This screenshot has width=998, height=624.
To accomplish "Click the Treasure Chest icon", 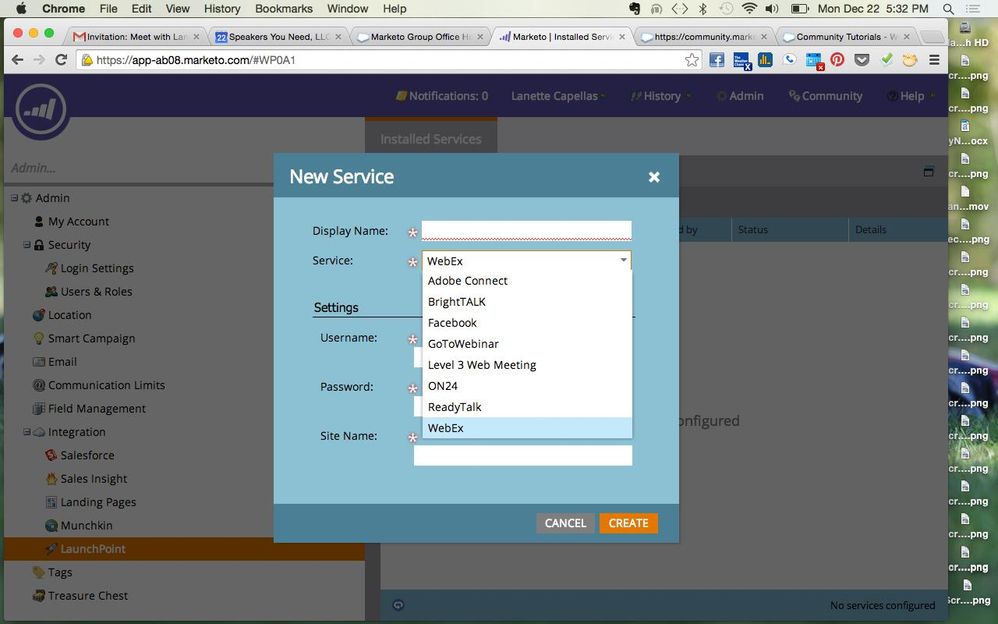I will 39,595.
